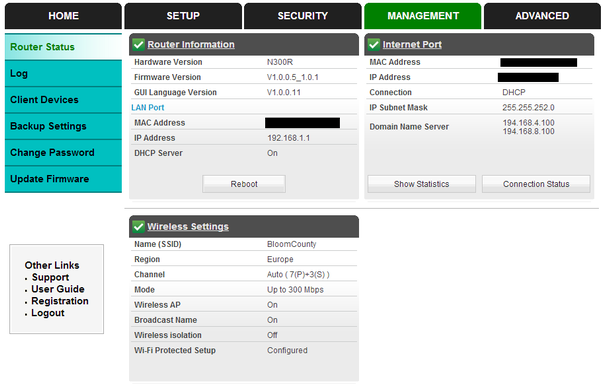Click the Reboot button
Viewport: 610px width, 384px height.
tap(244, 184)
